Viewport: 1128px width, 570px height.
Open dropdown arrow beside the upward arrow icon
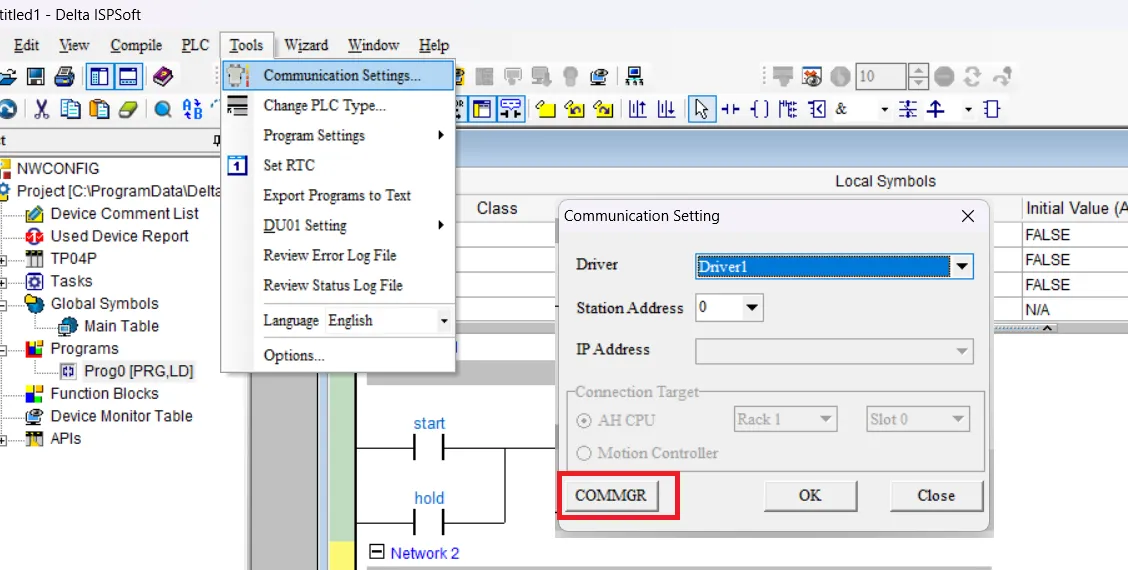(x=968, y=109)
